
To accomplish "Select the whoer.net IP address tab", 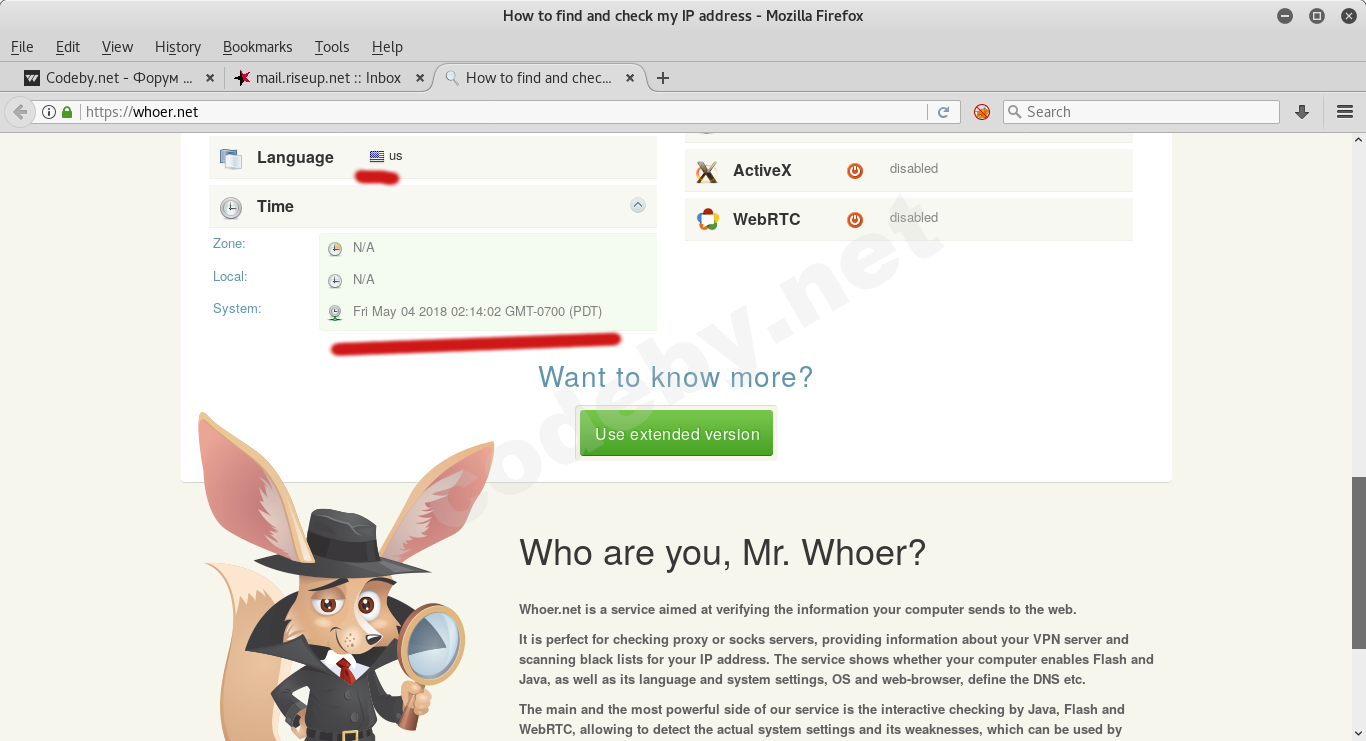I will [x=539, y=78].
